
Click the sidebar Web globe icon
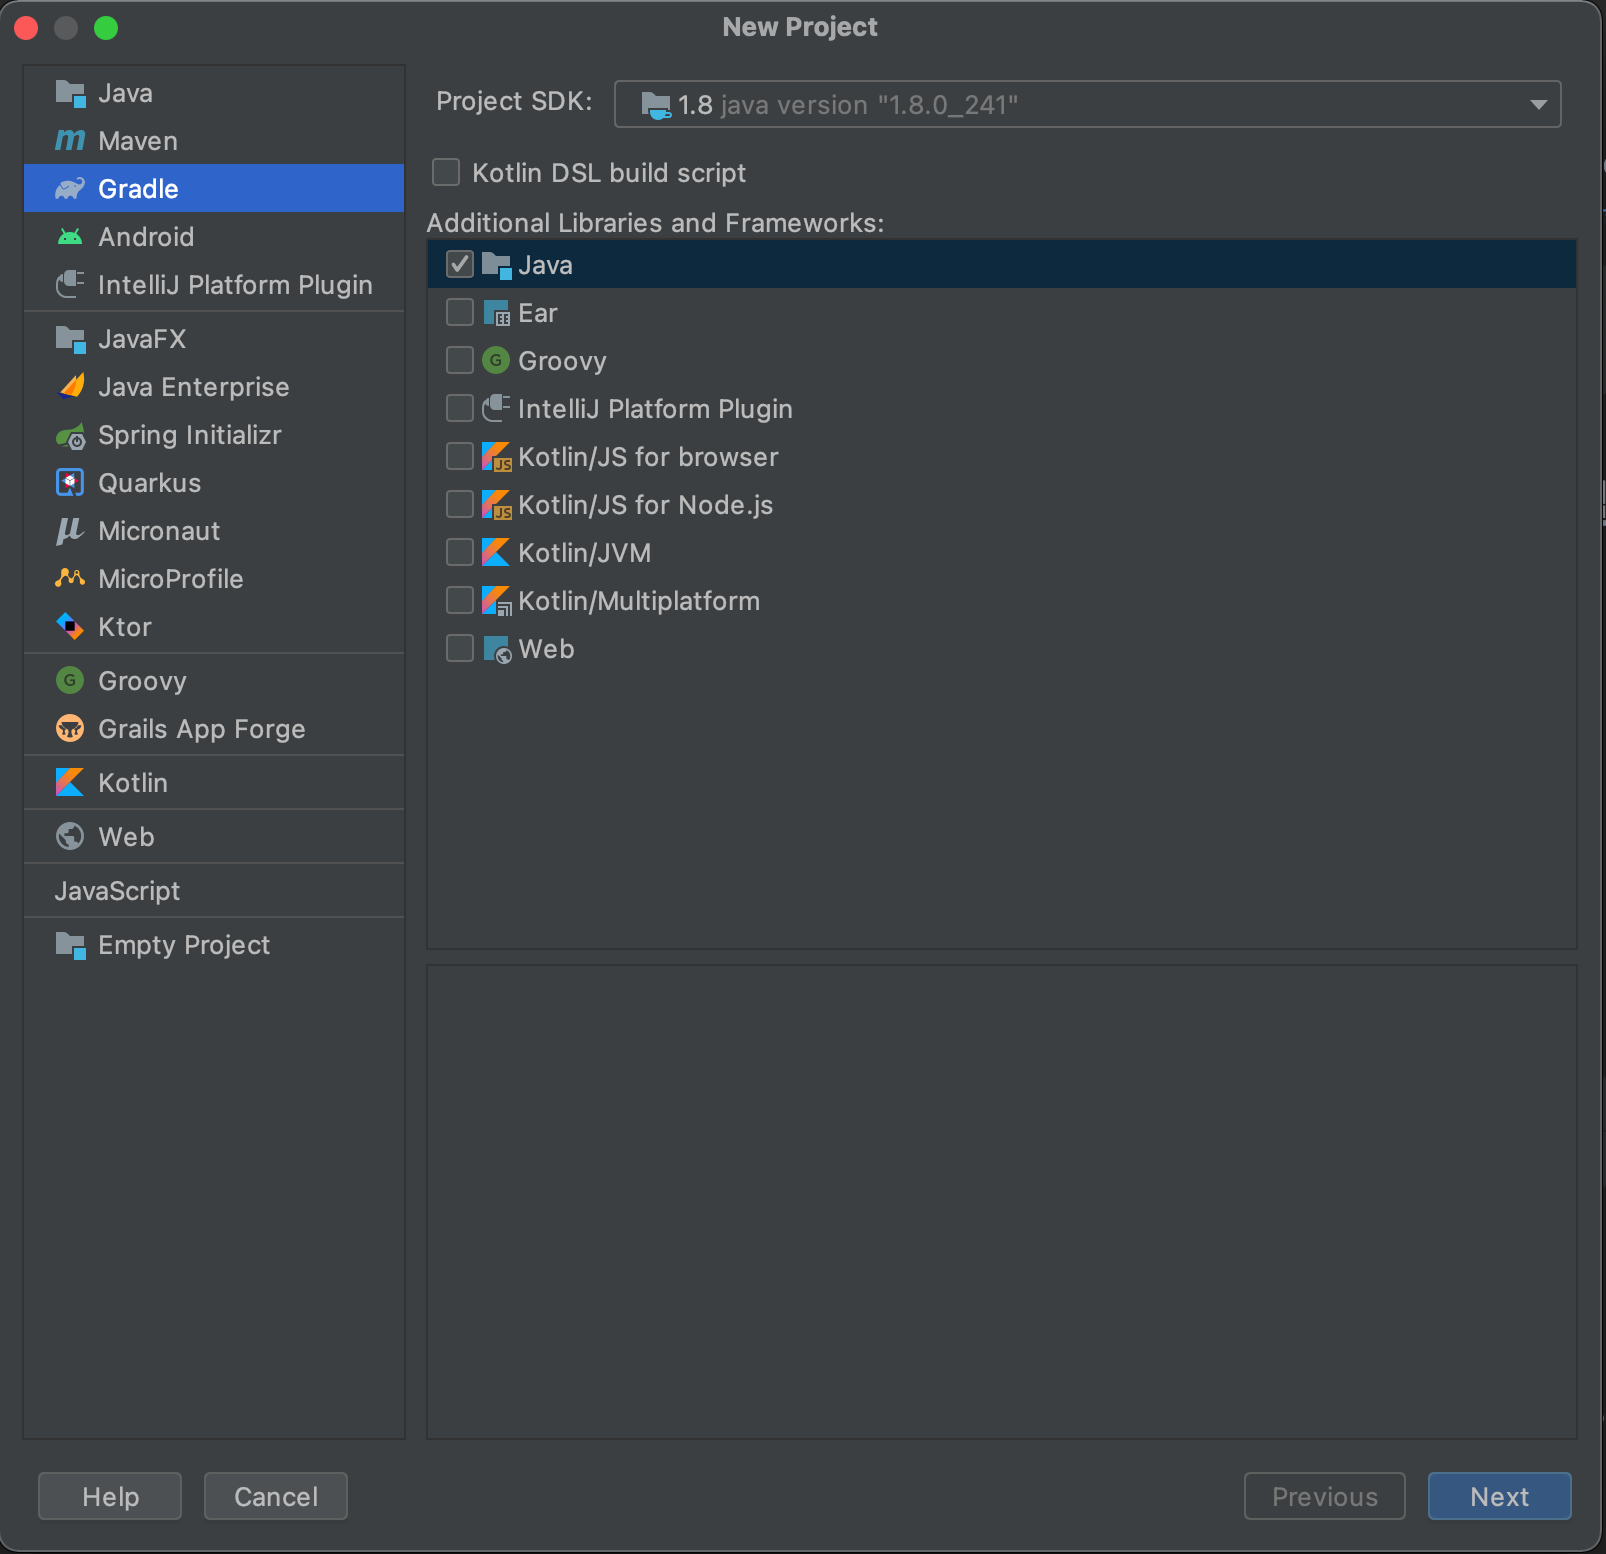(x=70, y=837)
